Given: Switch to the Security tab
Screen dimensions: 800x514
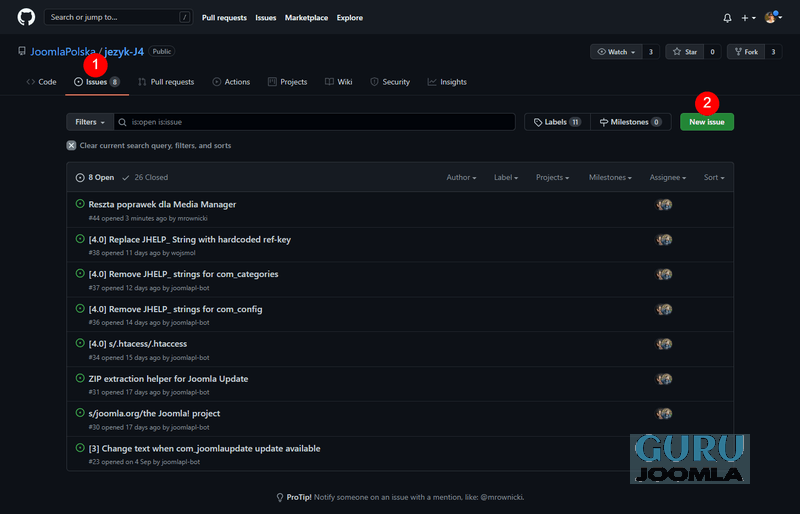Looking at the screenshot, I should (x=390, y=82).
